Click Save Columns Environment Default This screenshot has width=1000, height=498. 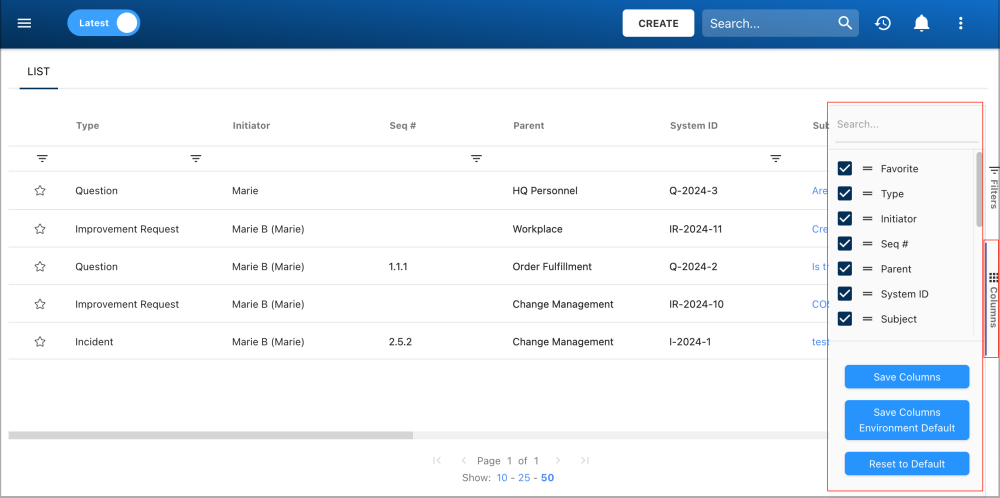click(907, 420)
